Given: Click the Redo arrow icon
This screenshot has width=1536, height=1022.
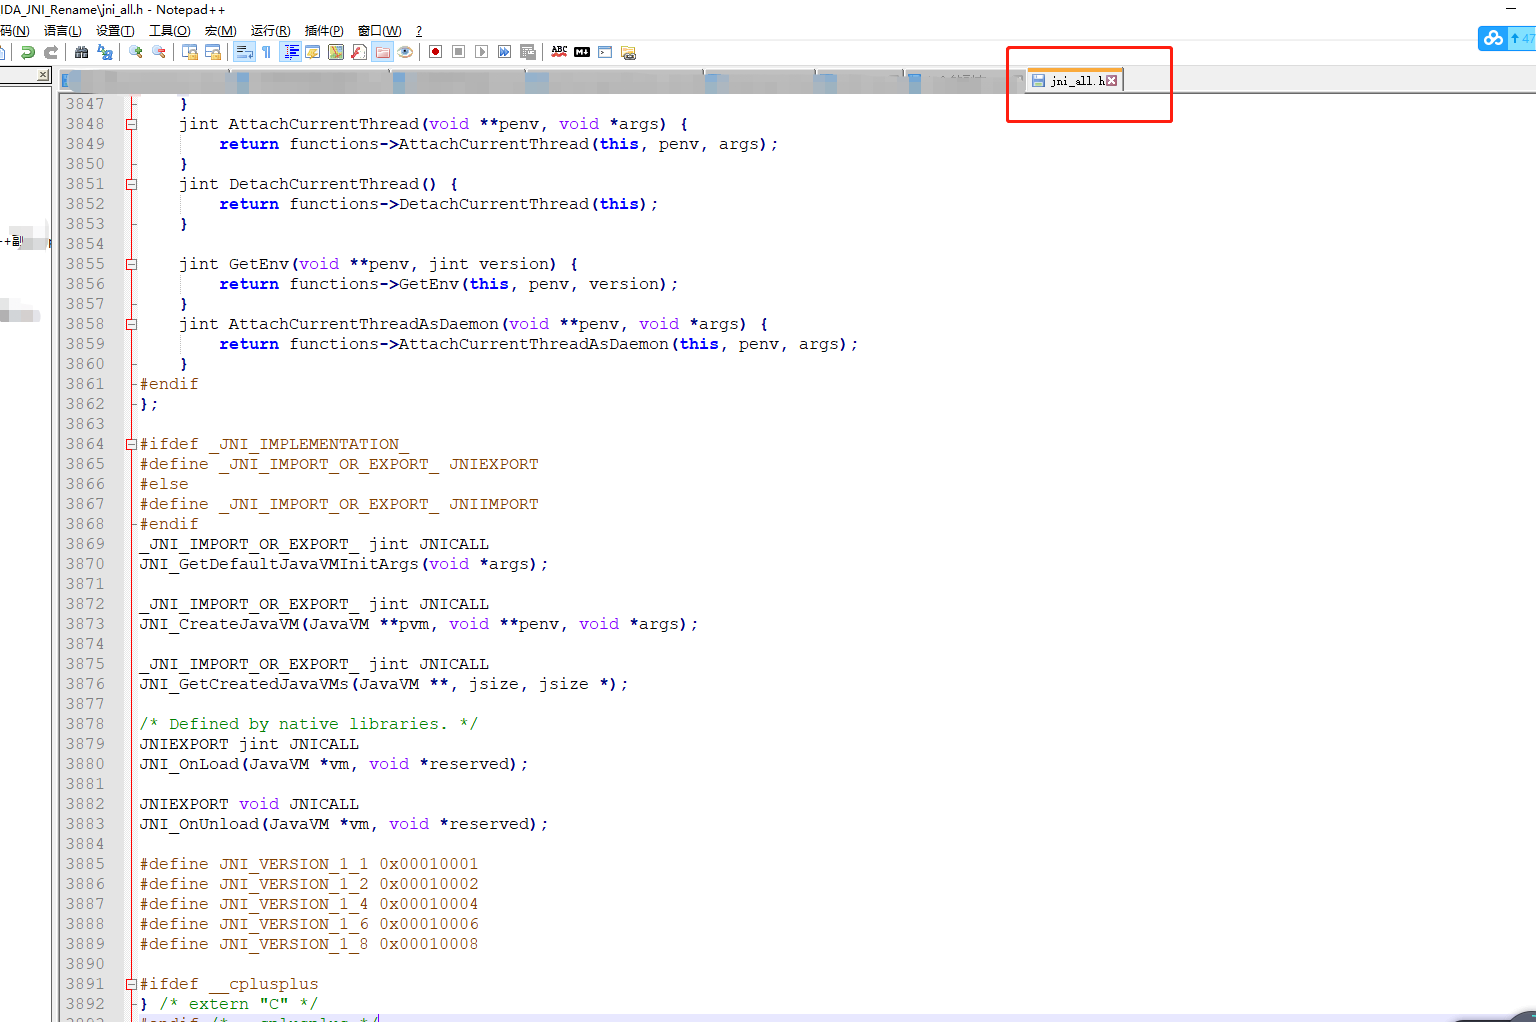Looking at the screenshot, I should 51,52.
